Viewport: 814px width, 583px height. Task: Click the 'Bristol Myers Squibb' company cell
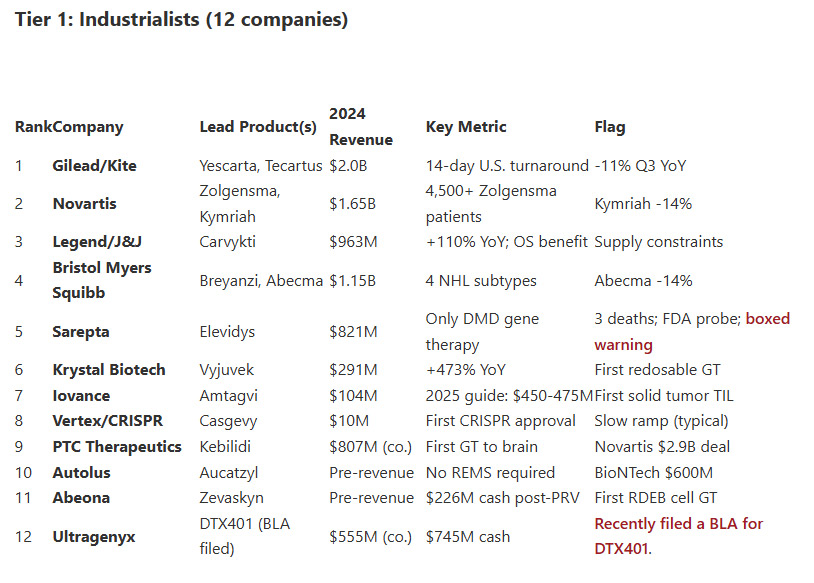click(102, 281)
